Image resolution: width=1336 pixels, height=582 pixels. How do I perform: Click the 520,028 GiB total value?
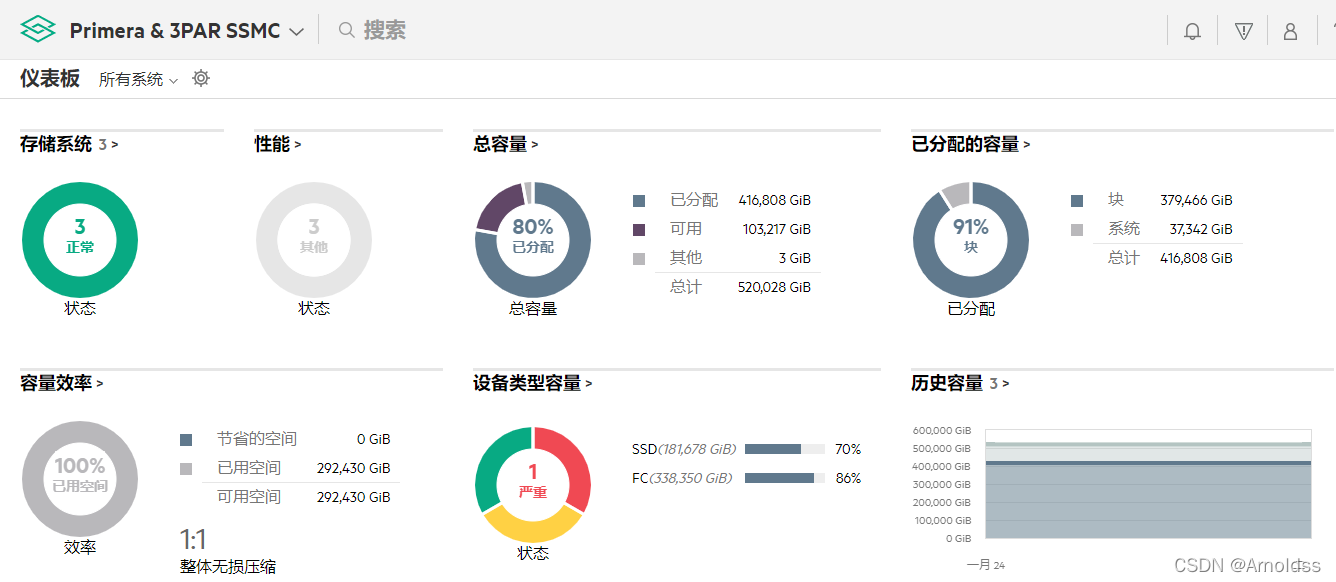pyautogui.click(x=775, y=287)
